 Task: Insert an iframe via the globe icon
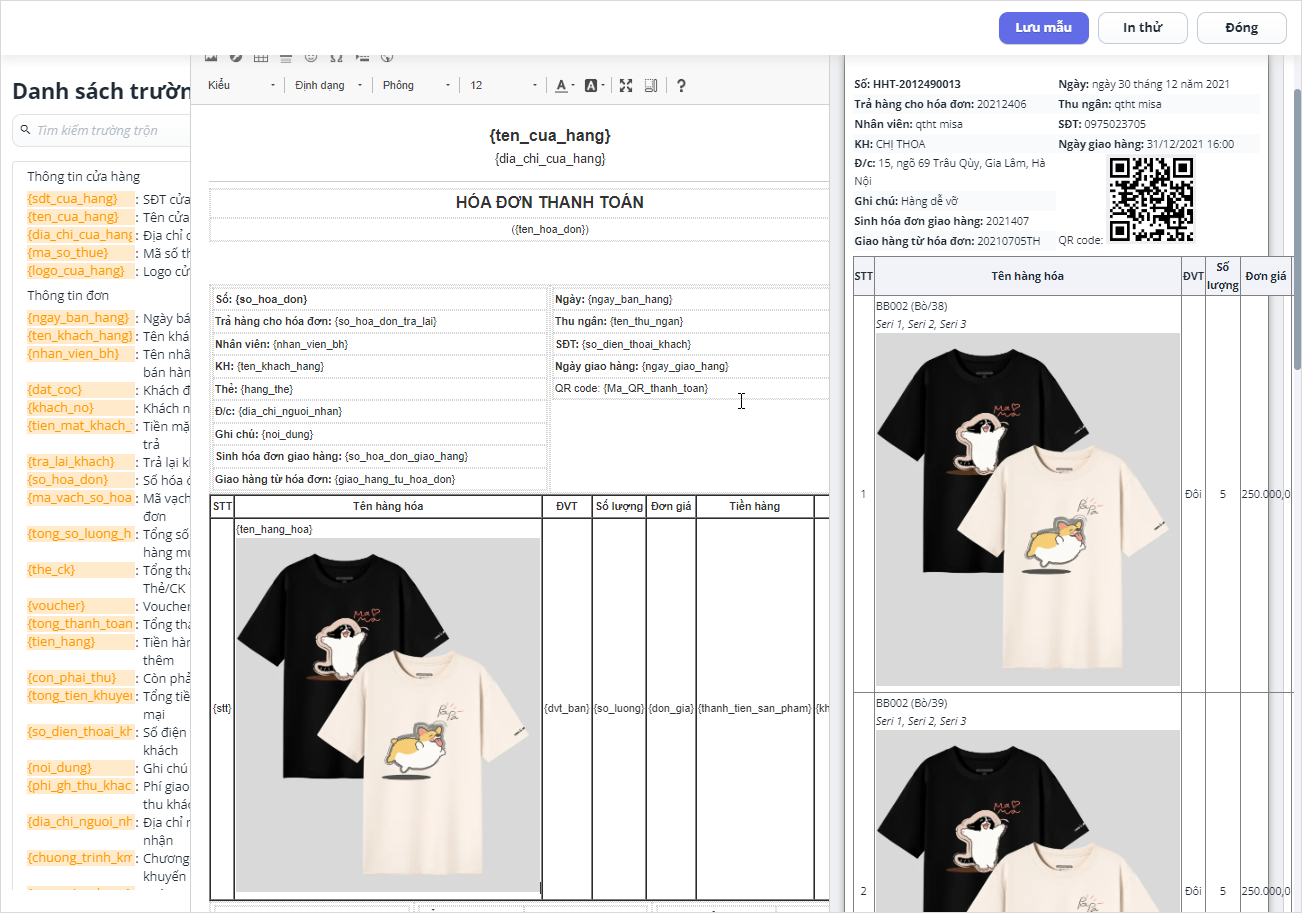[x=387, y=57]
